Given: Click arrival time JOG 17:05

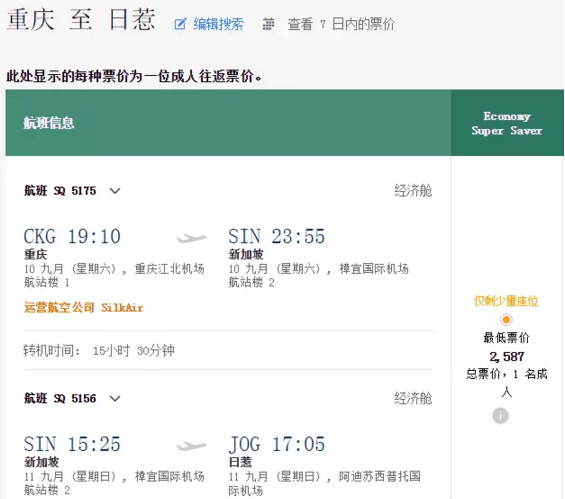Looking at the screenshot, I should (276, 444).
